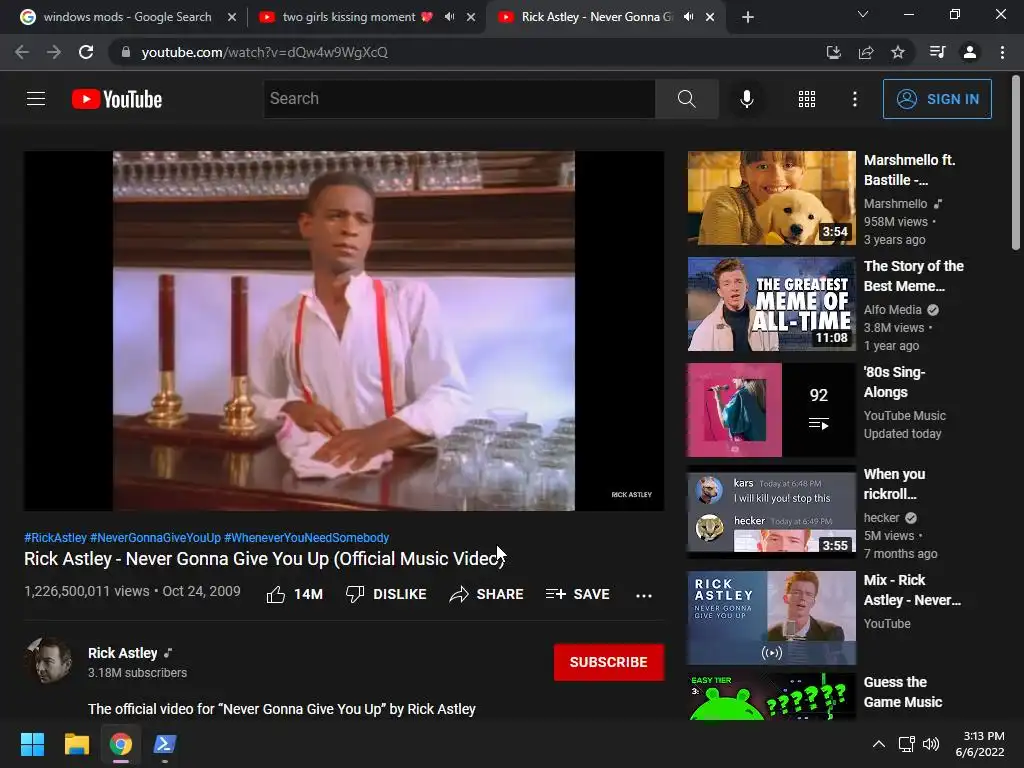The width and height of the screenshot is (1024, 768).
Task: Open File Explorer from taskbar
Action: [x=76, y=744]
